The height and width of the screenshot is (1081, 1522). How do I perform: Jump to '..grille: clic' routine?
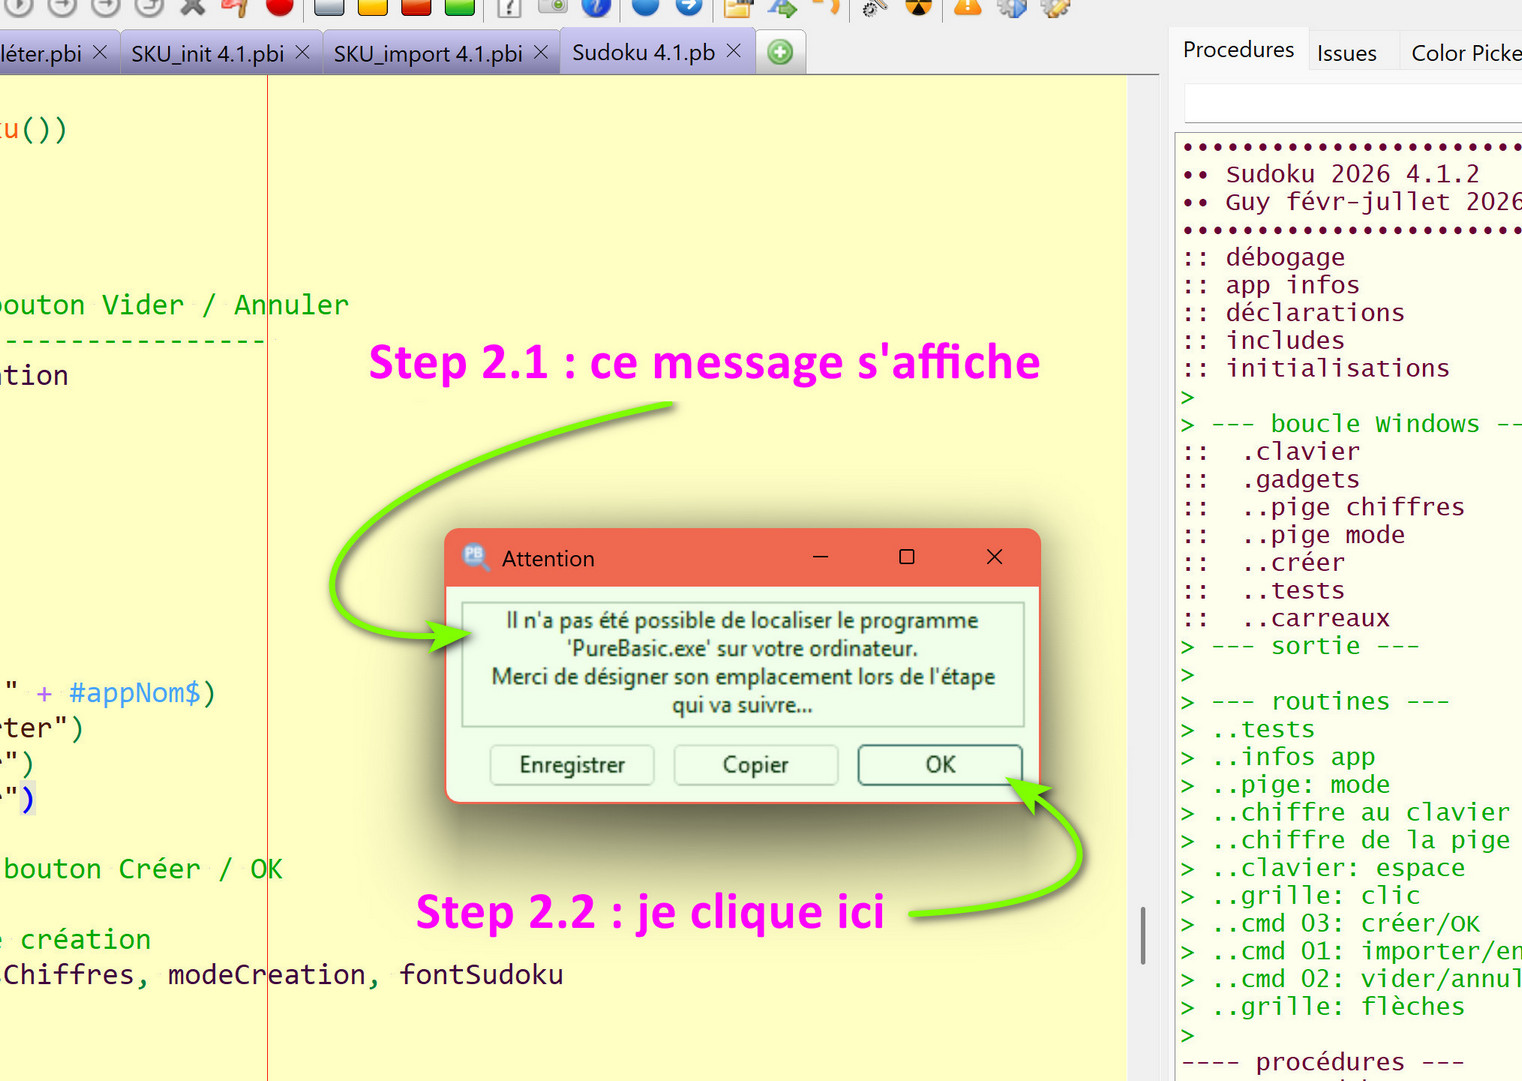(x=1315, y=896)
